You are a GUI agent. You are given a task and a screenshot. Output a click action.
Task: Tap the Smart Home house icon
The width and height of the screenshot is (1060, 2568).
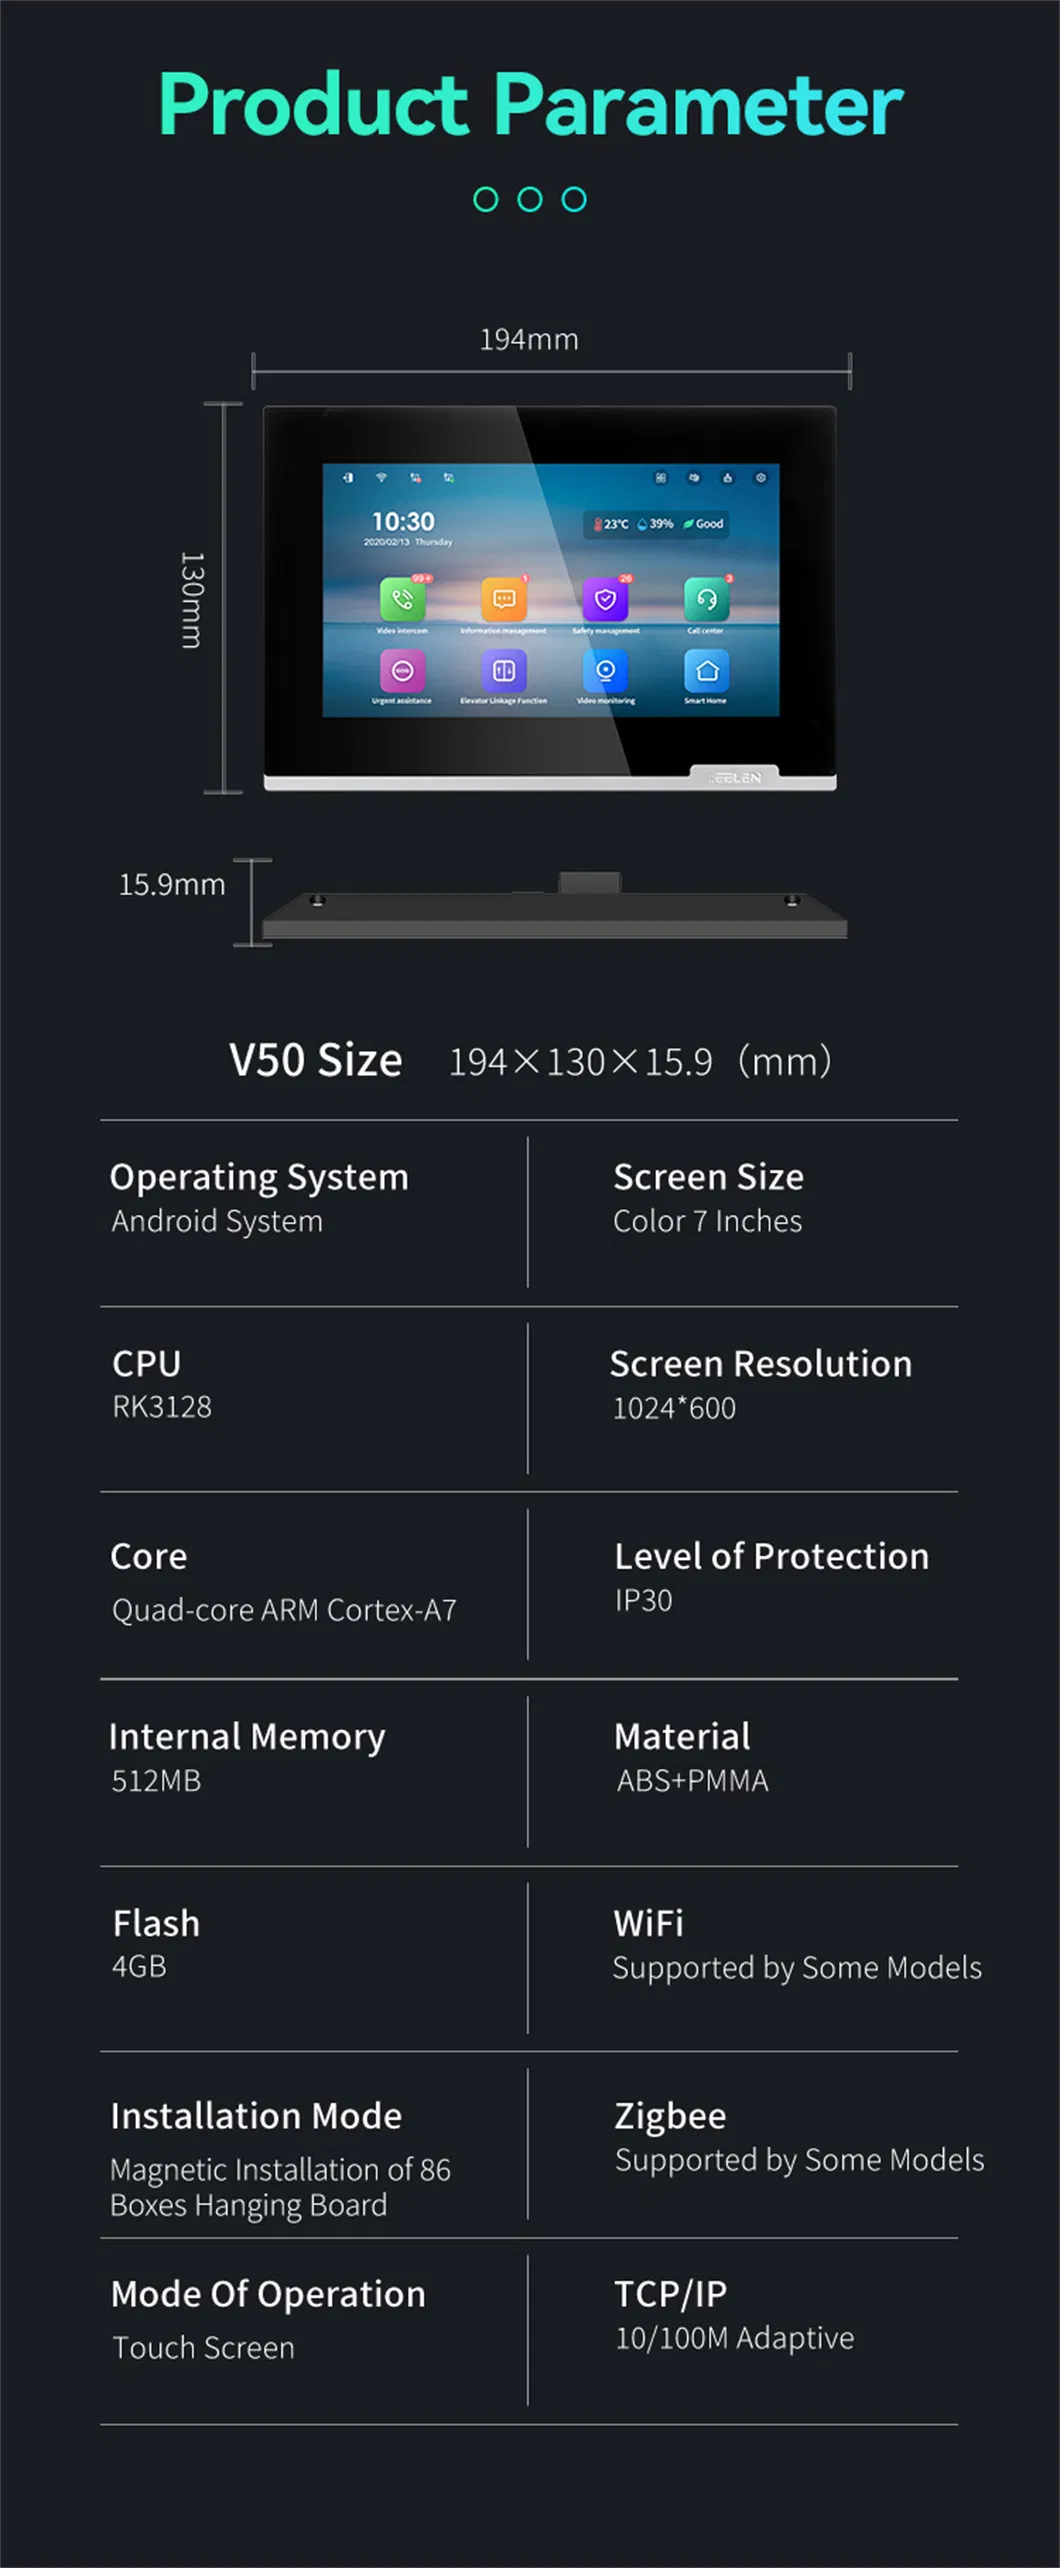pyautogui.click(x=706, y=670)
